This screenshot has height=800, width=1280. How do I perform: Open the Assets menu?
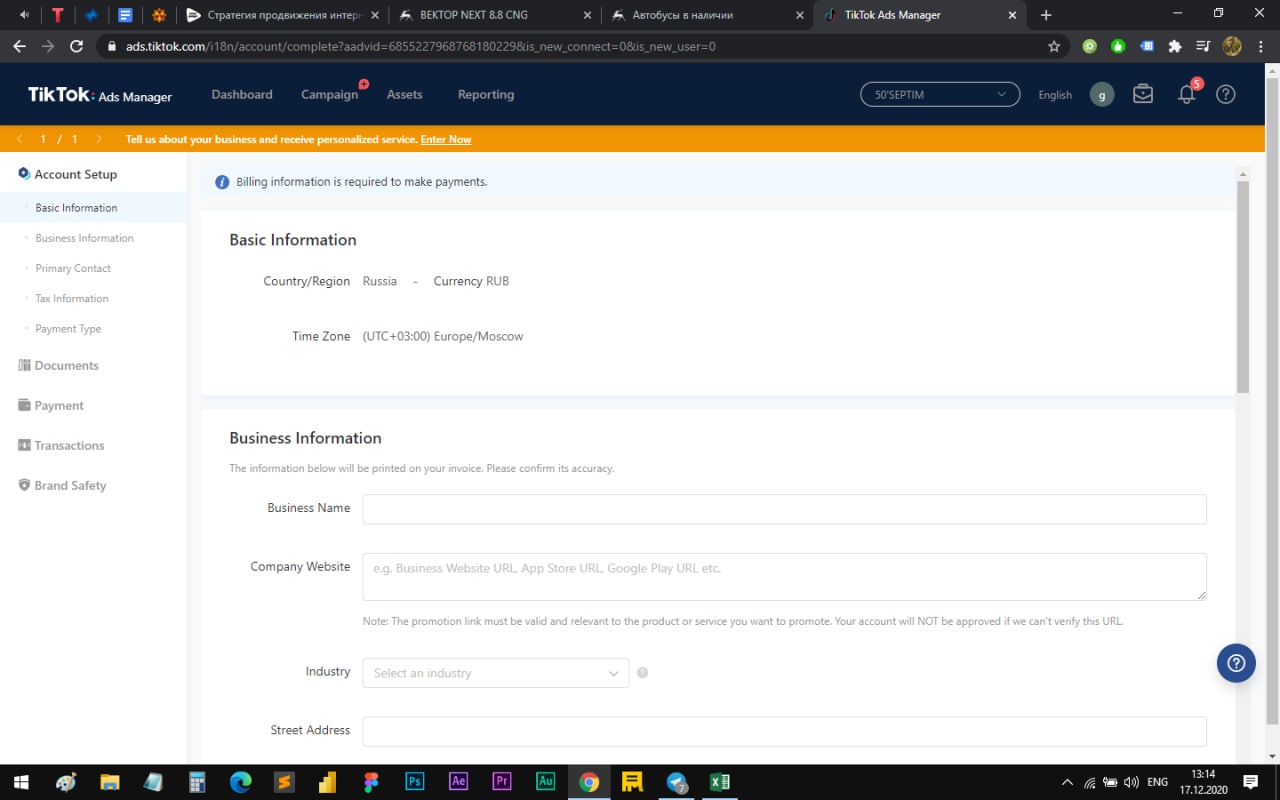pos(405,94)
